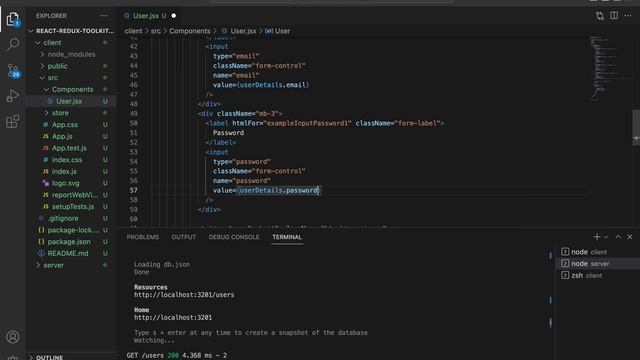
Task: Create a new terminal with plus icon
Action: click(597, 237)
